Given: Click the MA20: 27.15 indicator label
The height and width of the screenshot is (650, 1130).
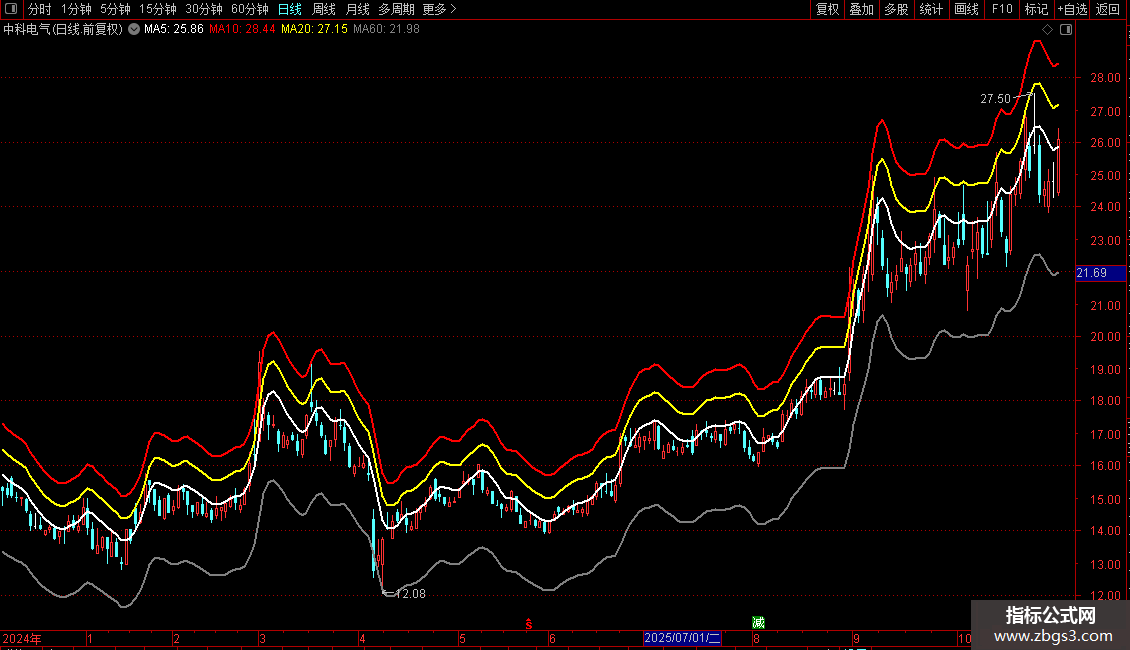Looking at the screenshot, I should [x=314, y=30].
